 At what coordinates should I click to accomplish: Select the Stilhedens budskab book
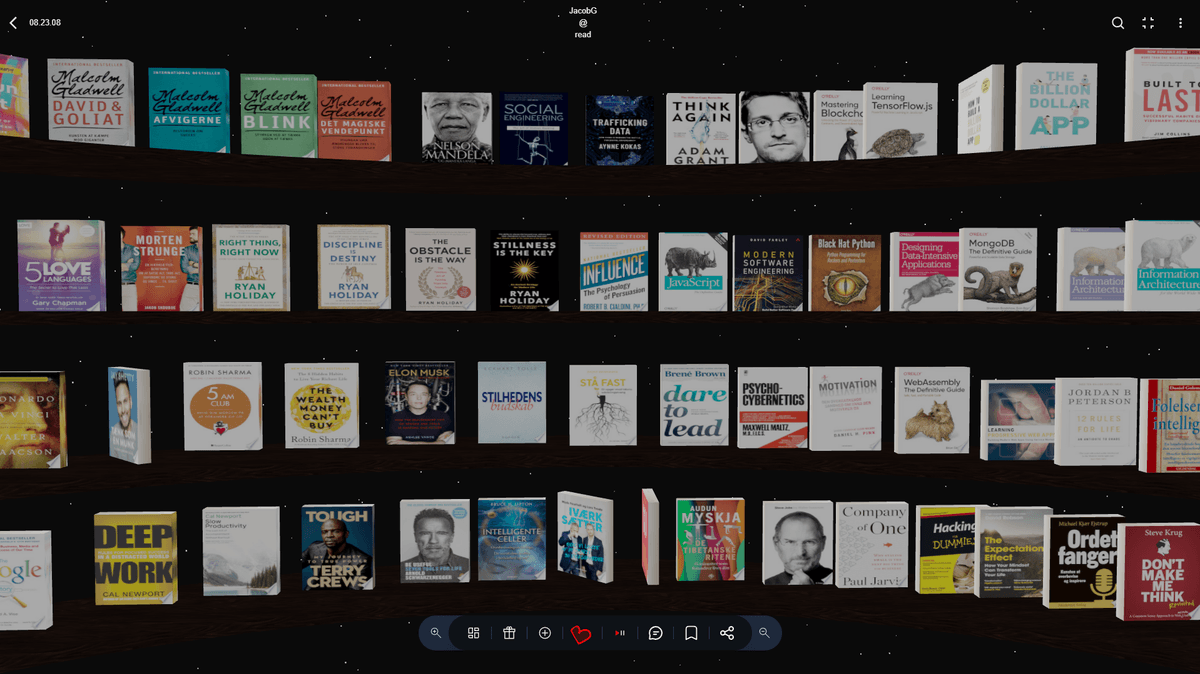[512, 402]
